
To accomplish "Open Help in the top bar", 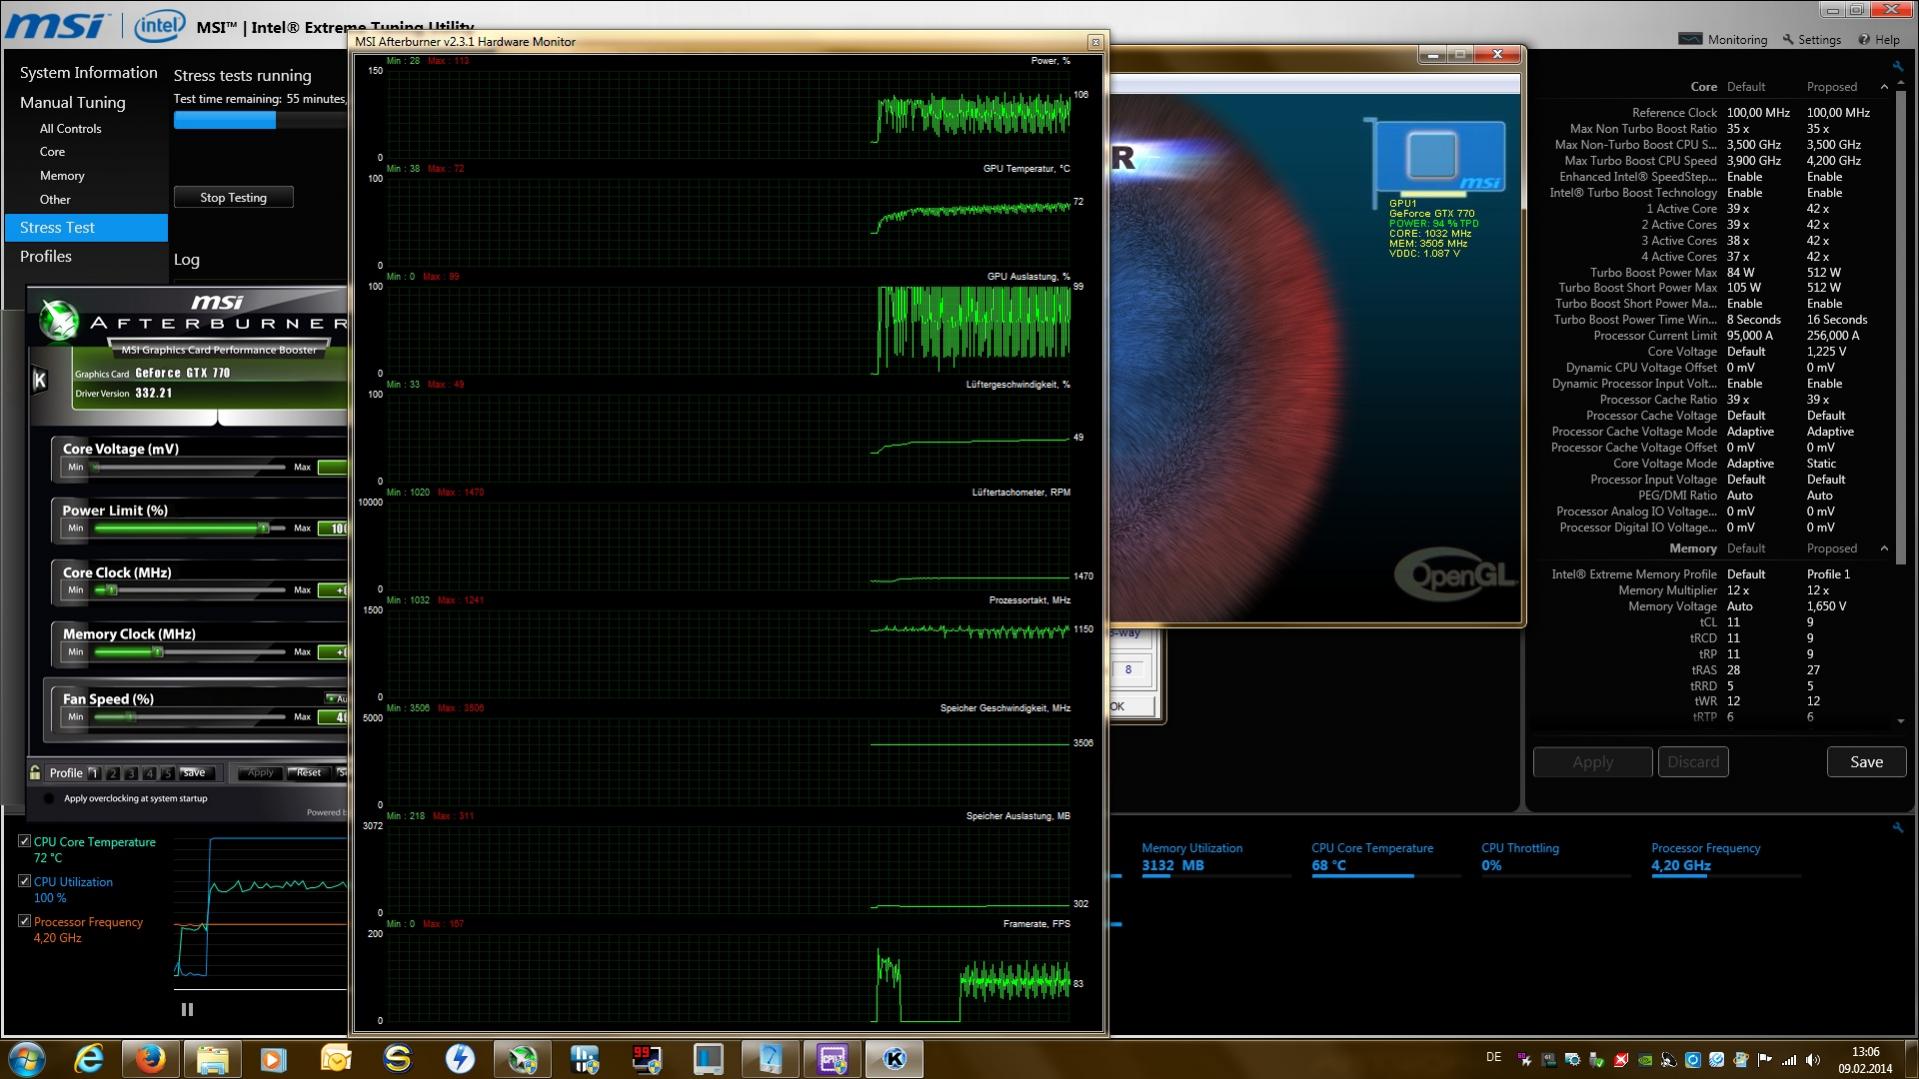I will click(1879, 40).
